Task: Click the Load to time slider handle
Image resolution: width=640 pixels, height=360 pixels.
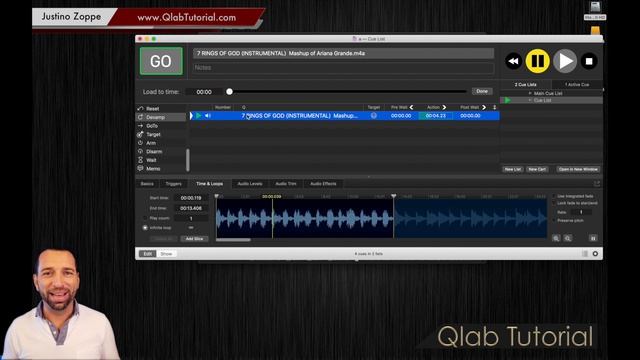Action: click(229, 92)
